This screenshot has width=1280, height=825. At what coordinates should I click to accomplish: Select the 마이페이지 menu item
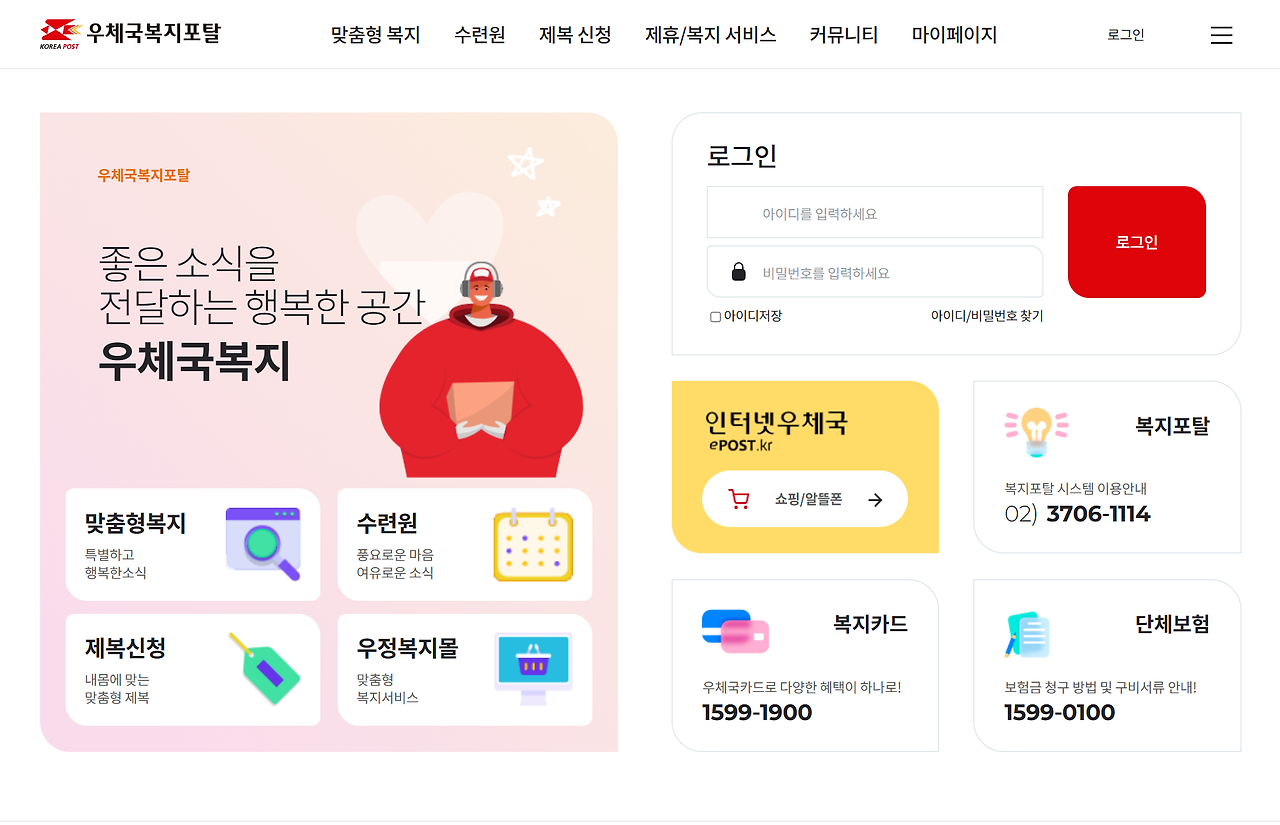tap(955, 35)
